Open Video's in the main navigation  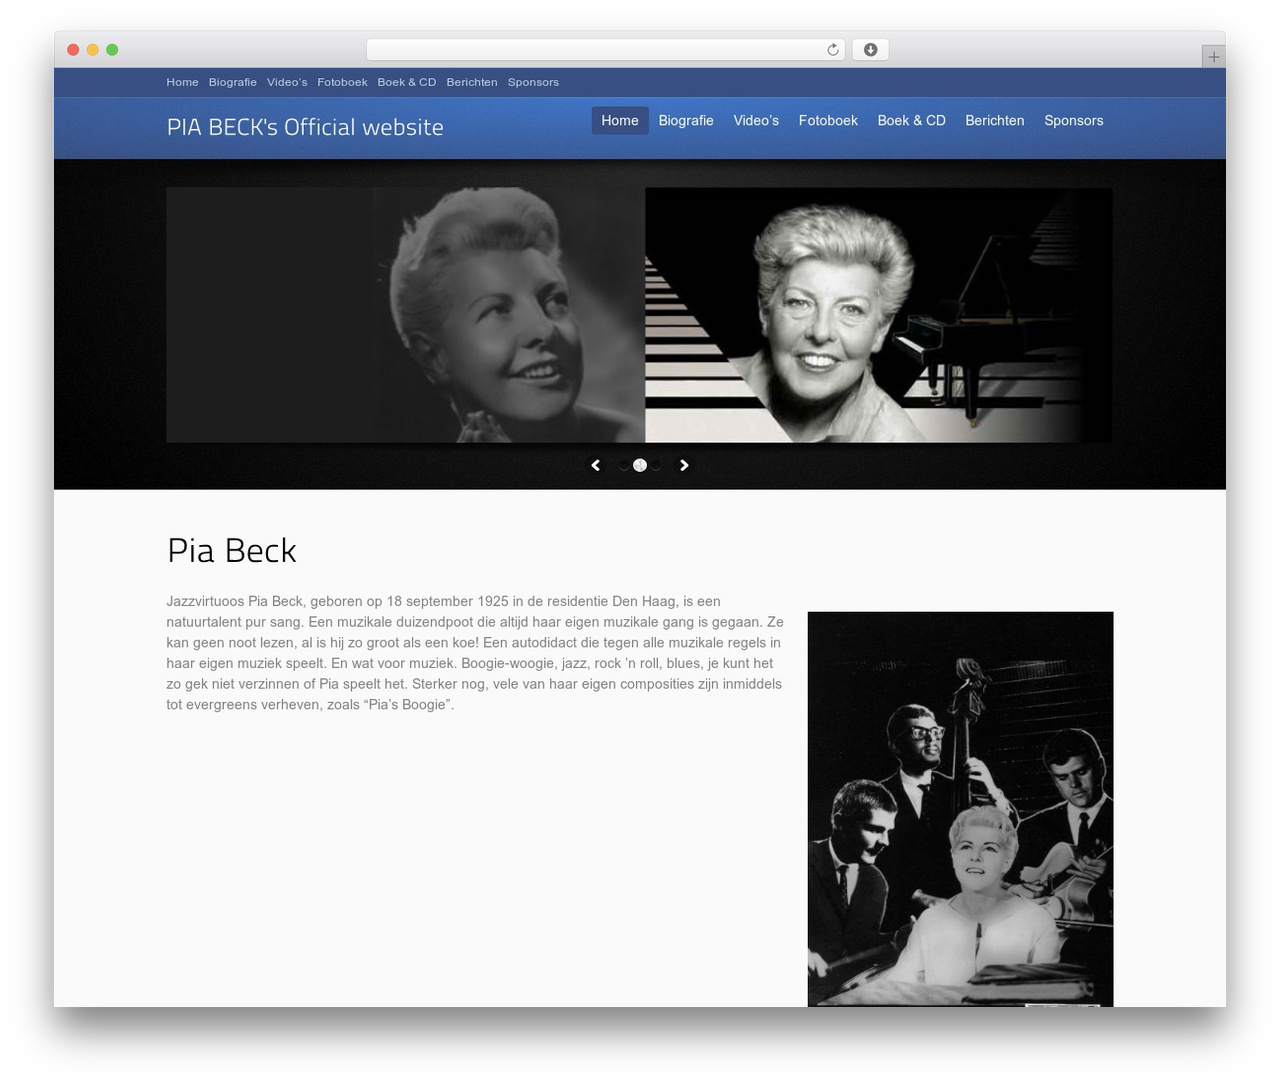tap(756, 120)
